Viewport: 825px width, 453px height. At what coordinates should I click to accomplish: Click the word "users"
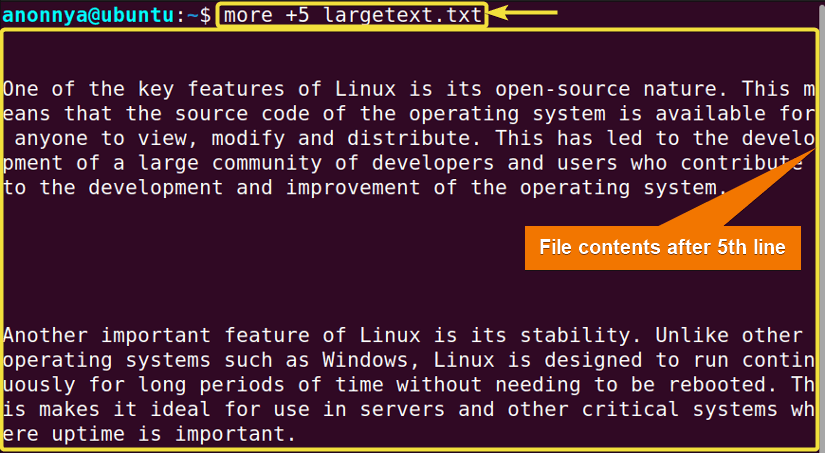point(587,163)
